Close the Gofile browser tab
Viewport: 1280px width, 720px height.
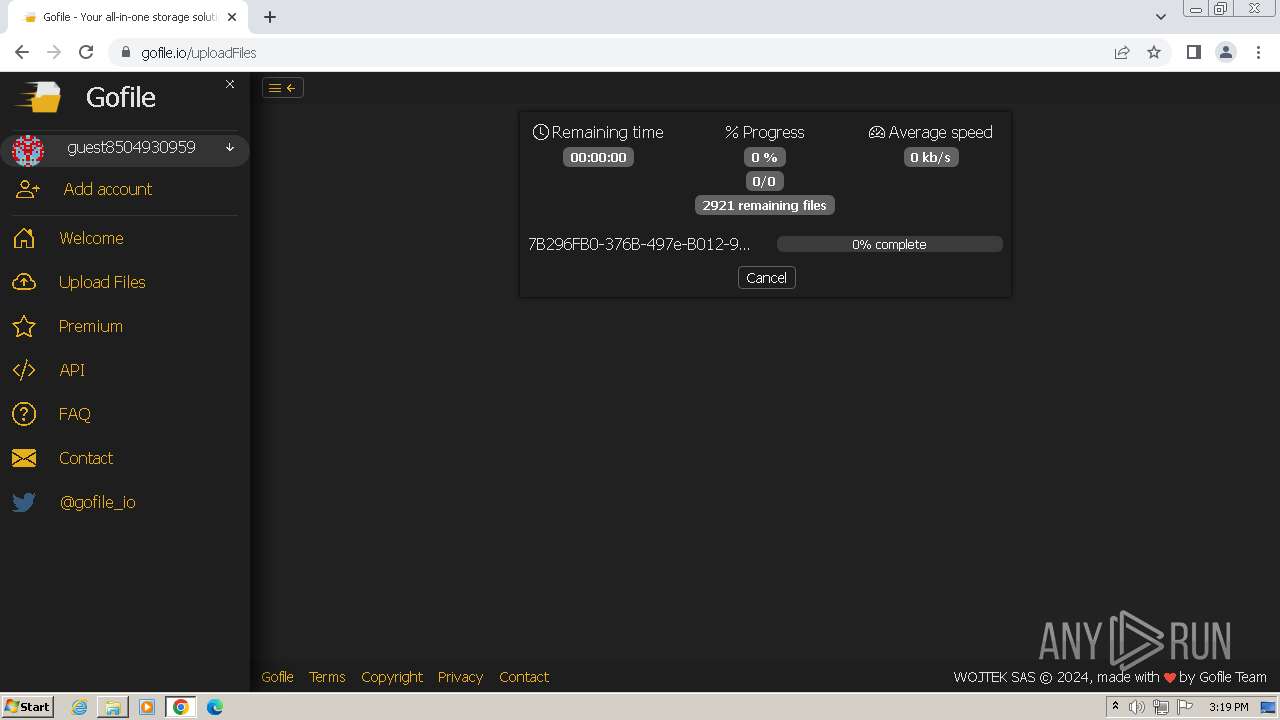pos(232,17)
